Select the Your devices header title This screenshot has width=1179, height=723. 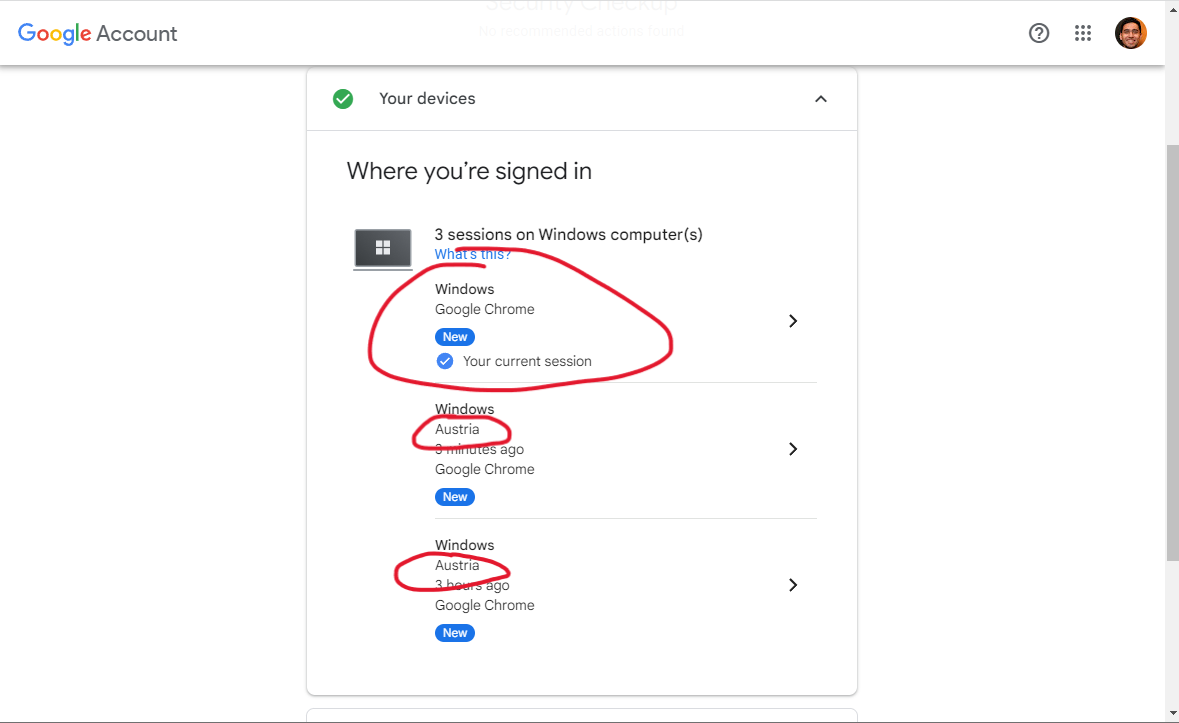point(427,98)
